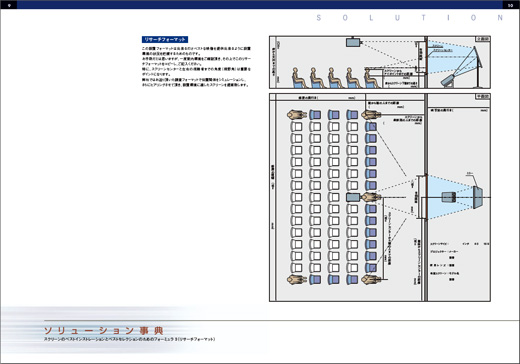Click the プロジェクター メーカー field line
Screen dimensions: 520x364
[x=444, y=252]
